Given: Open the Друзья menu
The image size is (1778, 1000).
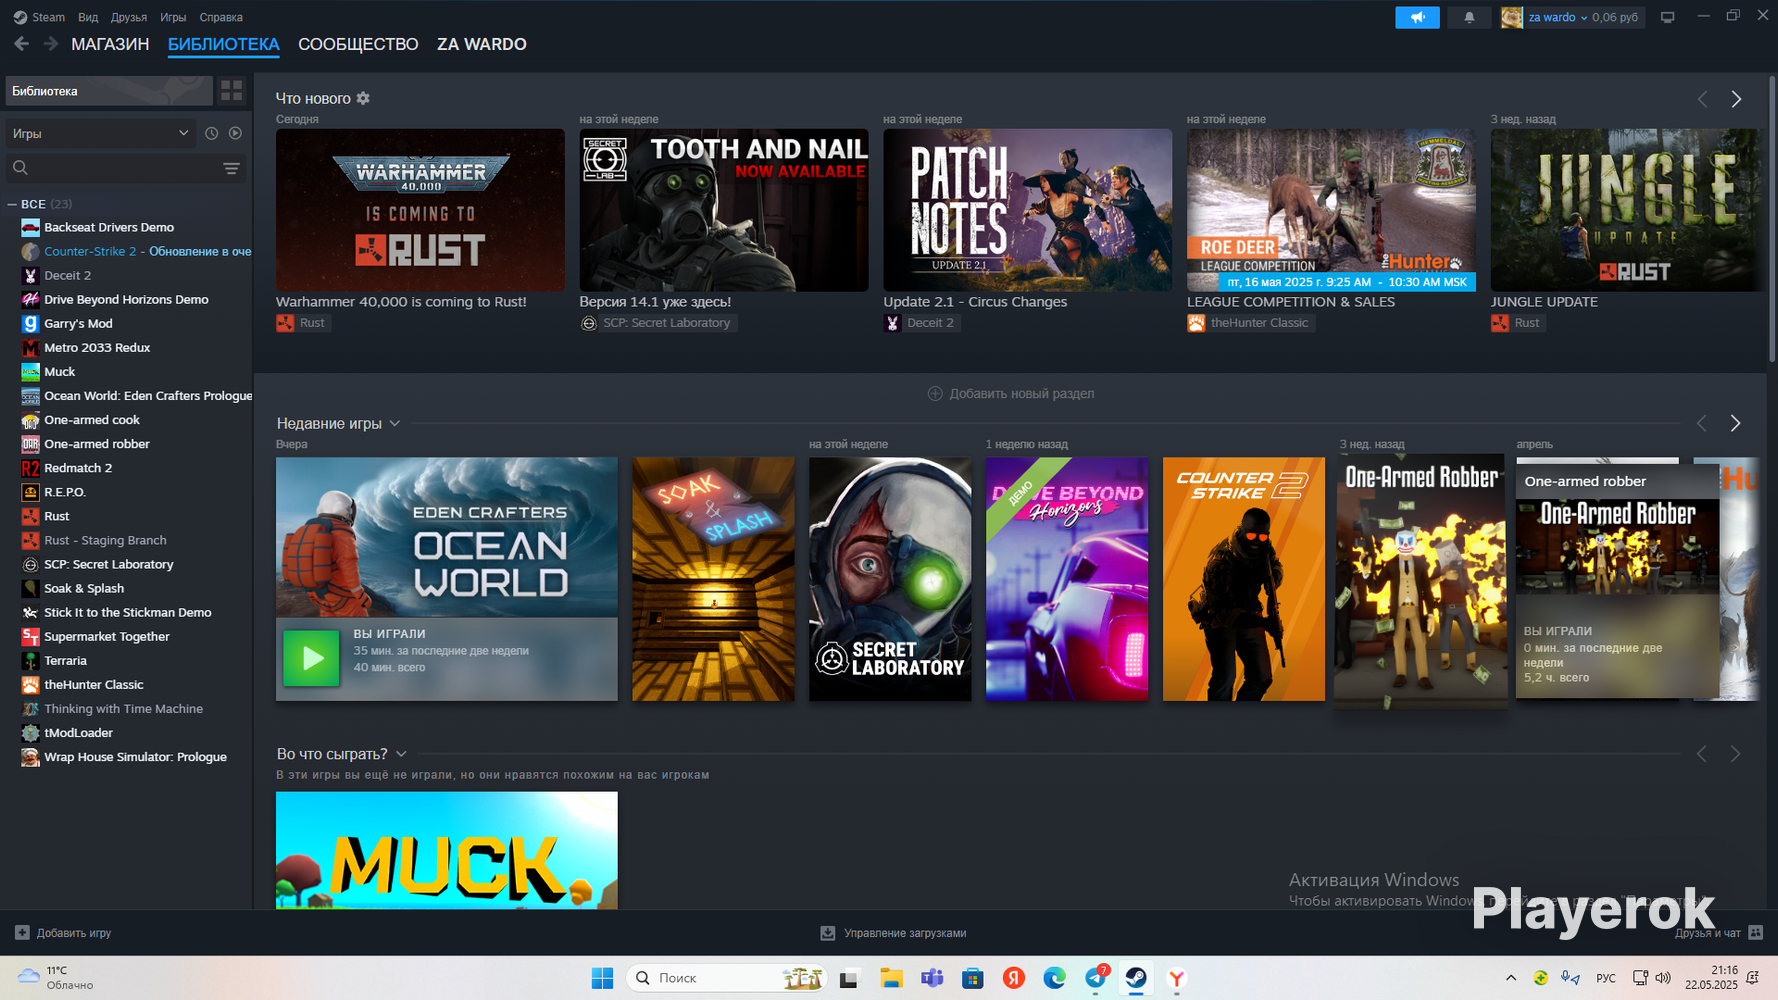Looking at the screenshot, I should [x=129, y=17].
